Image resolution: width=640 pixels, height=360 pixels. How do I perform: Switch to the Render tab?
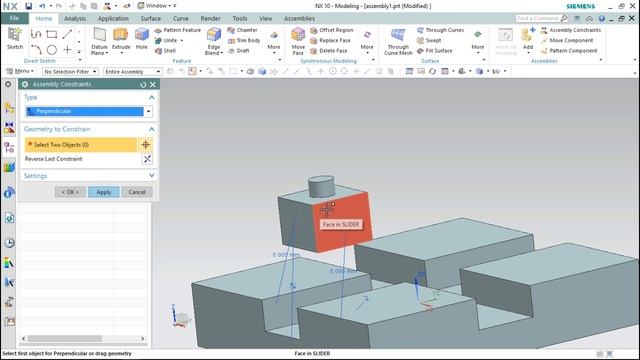pos(210,19)
